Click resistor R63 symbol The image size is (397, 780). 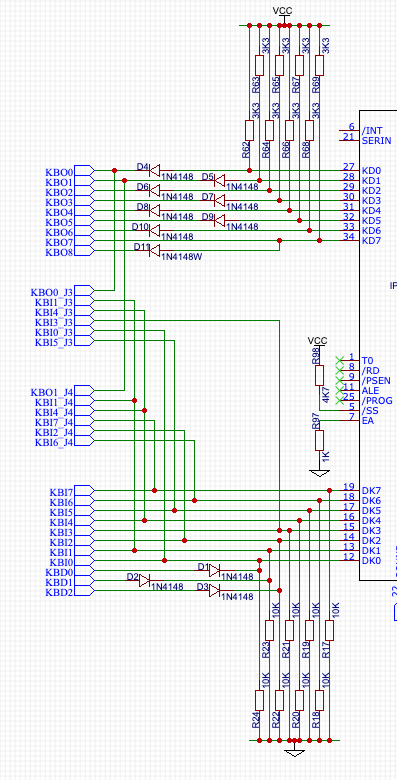click(259, 65)
